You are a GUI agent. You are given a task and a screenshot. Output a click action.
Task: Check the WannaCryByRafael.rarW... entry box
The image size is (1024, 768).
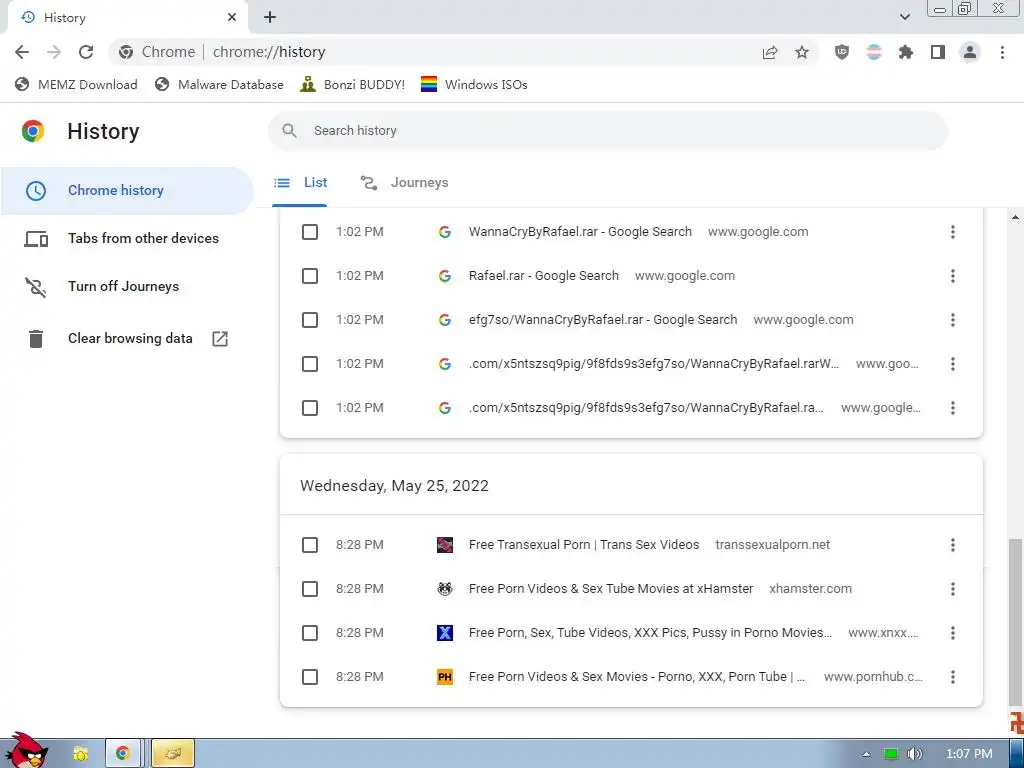(310, 364)
